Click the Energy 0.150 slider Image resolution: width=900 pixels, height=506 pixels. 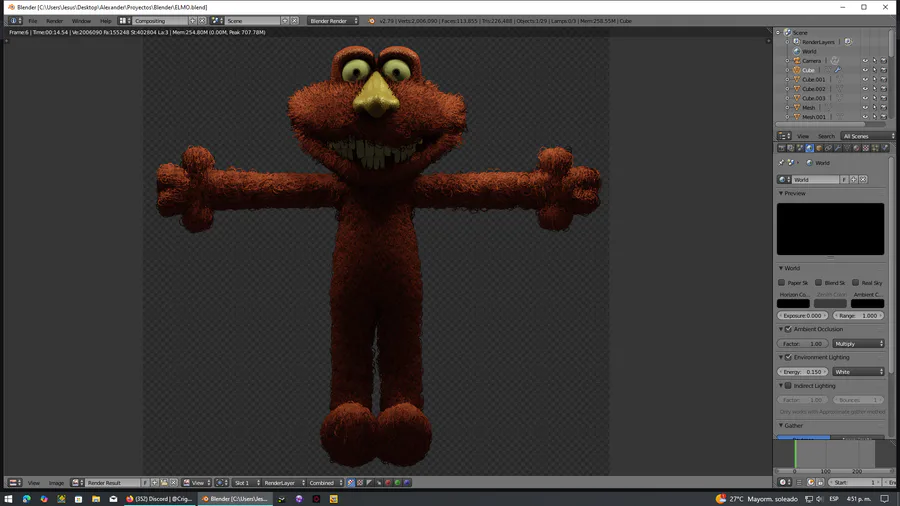(x=802, y=372)
